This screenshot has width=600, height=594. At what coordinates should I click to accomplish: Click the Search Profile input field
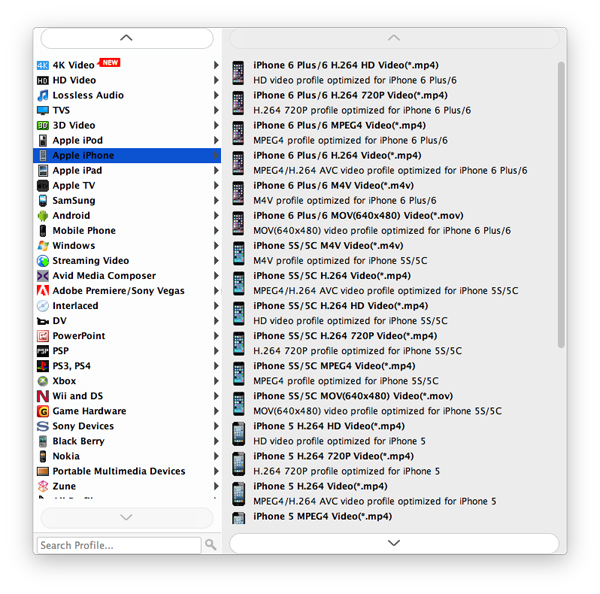[118, 545]
